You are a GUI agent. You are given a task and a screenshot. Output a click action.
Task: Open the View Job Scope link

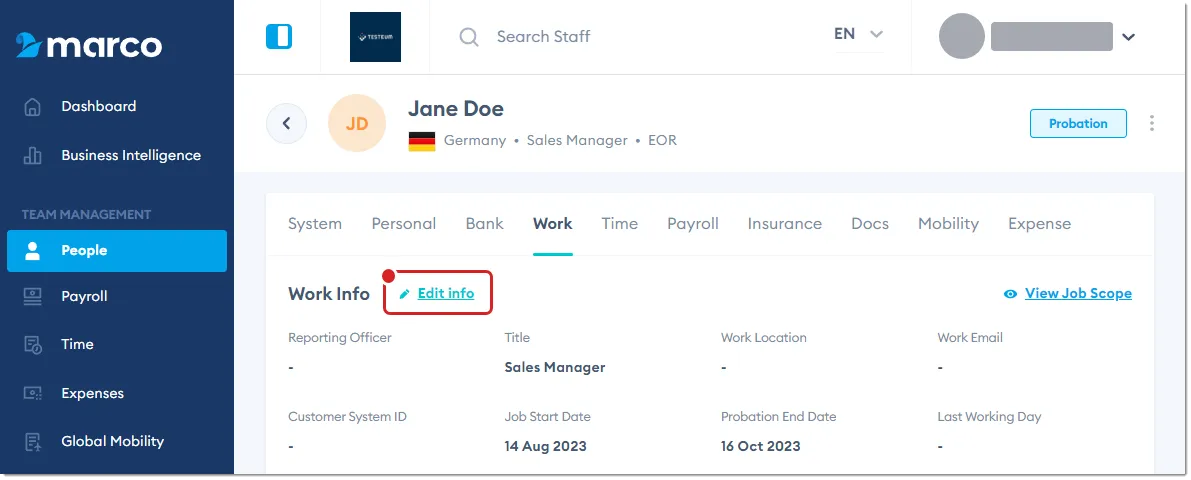(x=1079, y=293)
